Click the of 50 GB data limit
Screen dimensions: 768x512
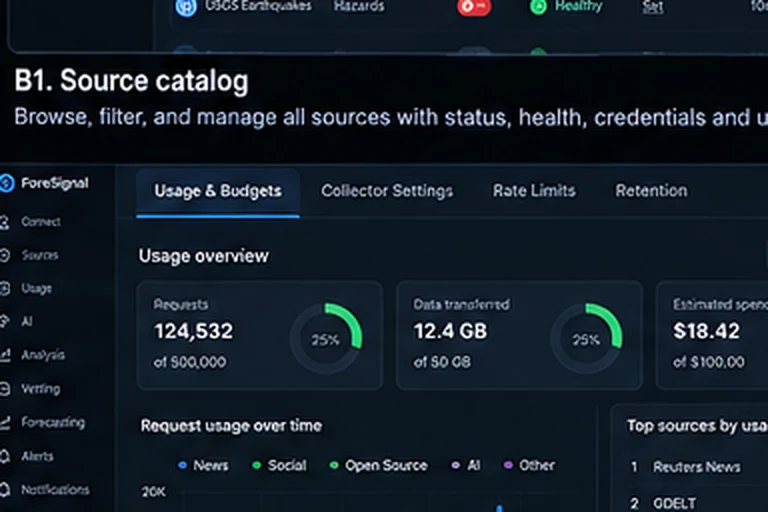click(442, 362)
